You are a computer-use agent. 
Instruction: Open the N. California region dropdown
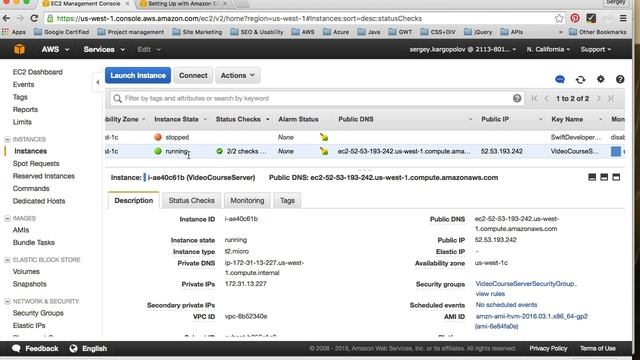click(548, 49)
